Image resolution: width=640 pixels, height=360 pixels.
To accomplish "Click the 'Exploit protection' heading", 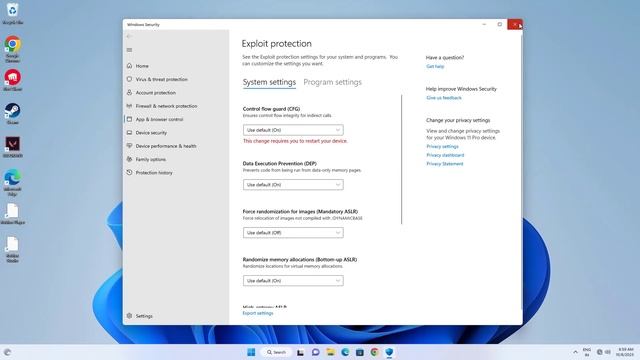I will click(276, 44).
